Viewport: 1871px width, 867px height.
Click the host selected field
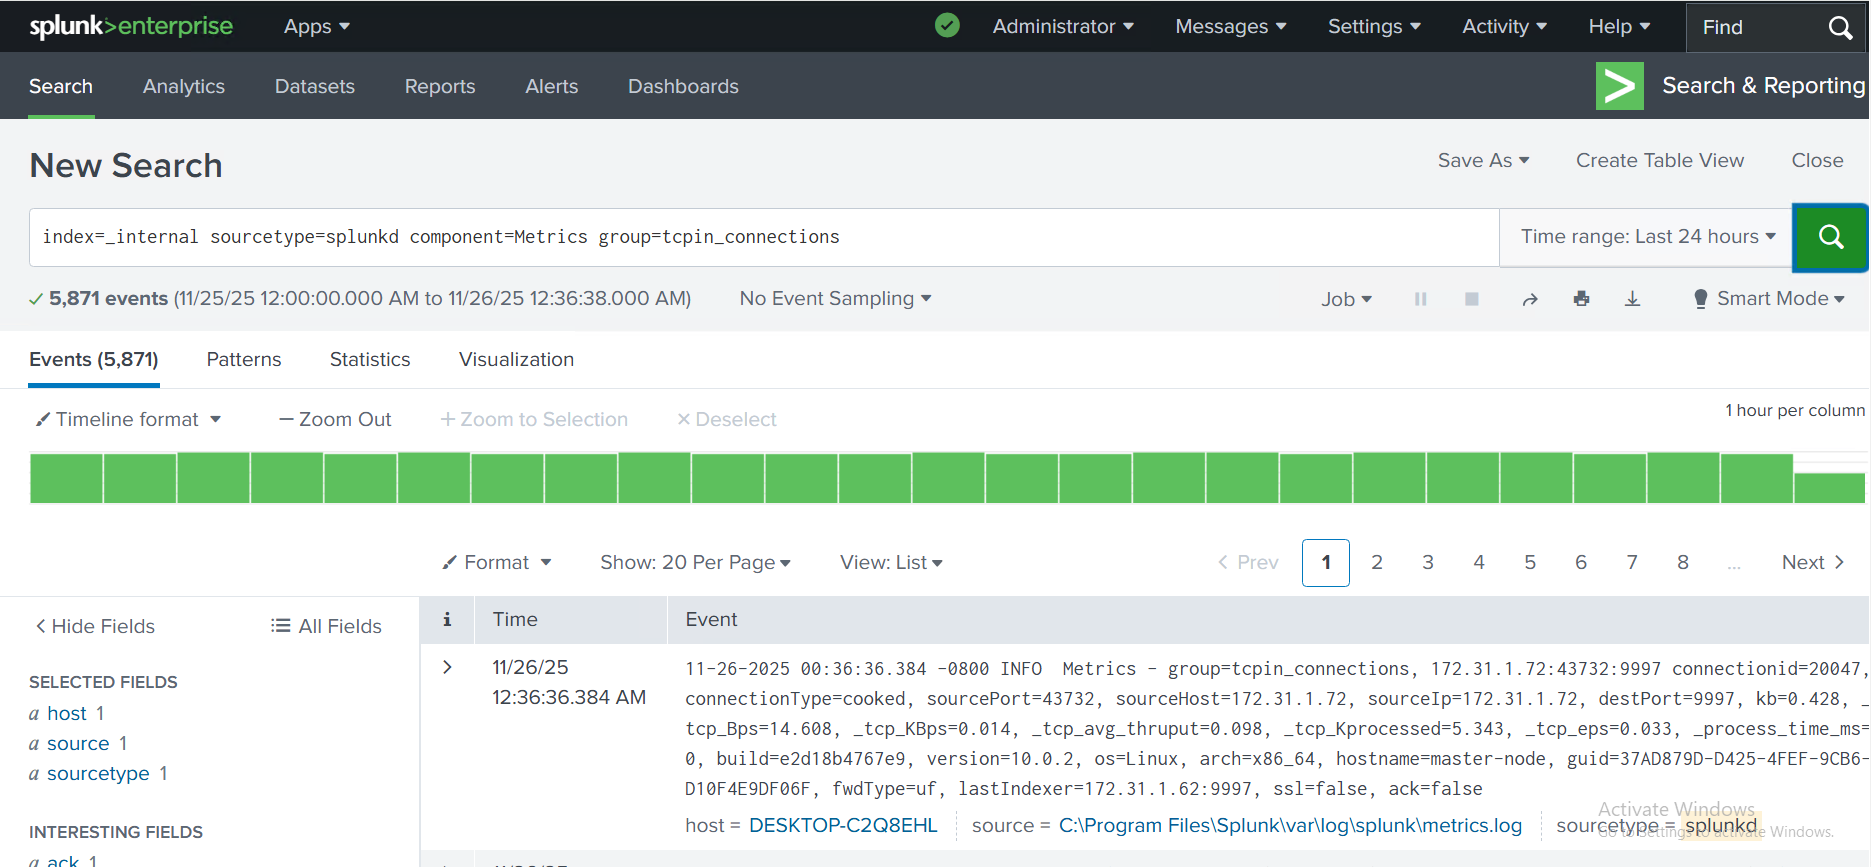point(67,714)
